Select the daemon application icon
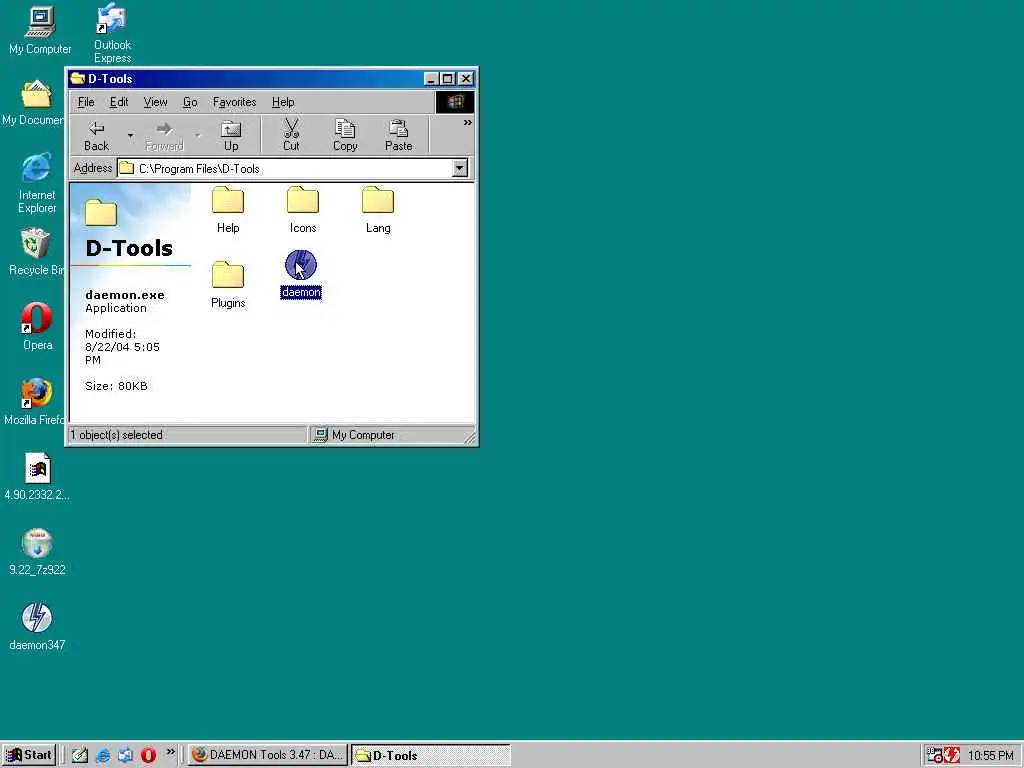1024x768 pixels. coord(301,274)
